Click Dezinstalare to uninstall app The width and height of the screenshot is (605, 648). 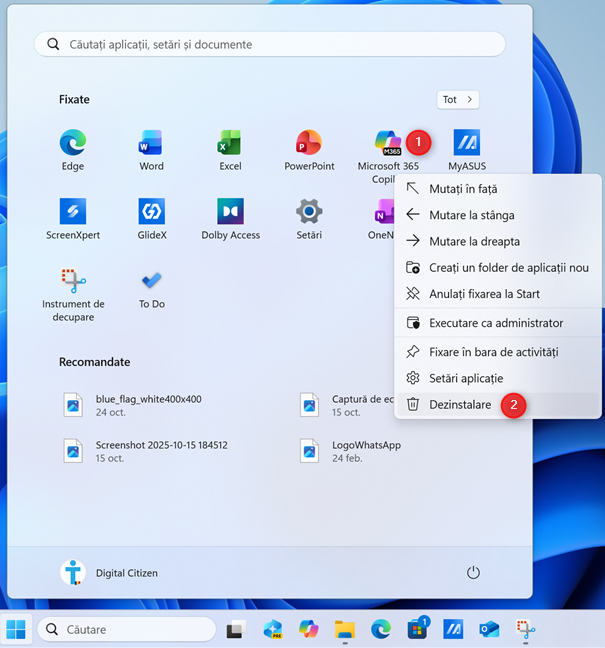tap(498, 405)
